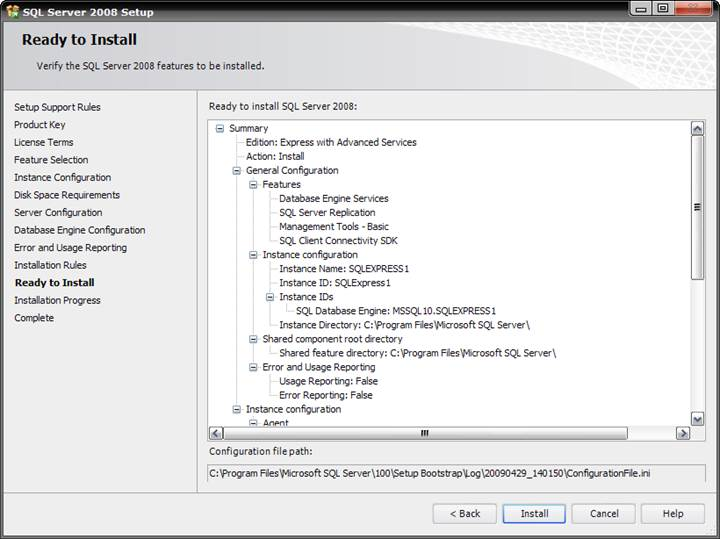Screen dimensions: 720x539
Task: Click the SQL Server Setup title bar icon
Action: click(x=12, y=11)
